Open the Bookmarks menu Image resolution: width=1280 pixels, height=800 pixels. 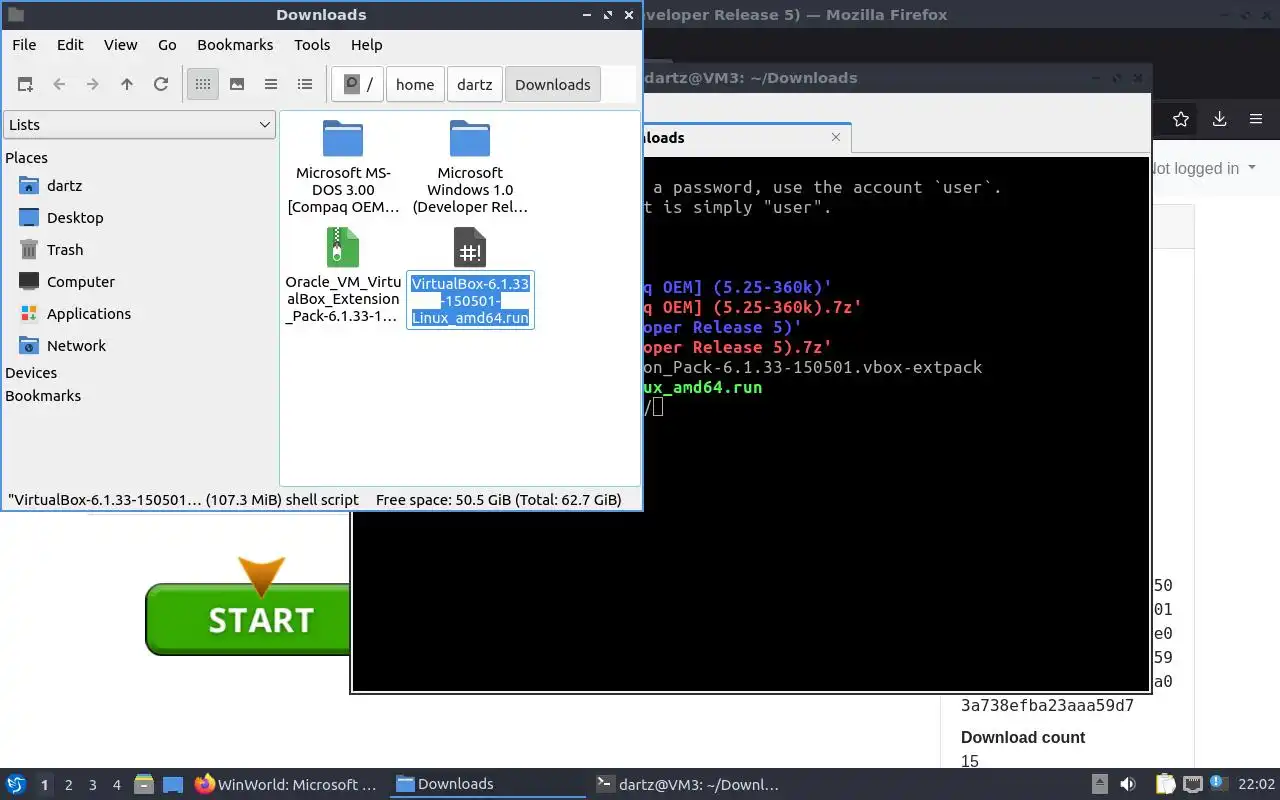coord(235,45)
